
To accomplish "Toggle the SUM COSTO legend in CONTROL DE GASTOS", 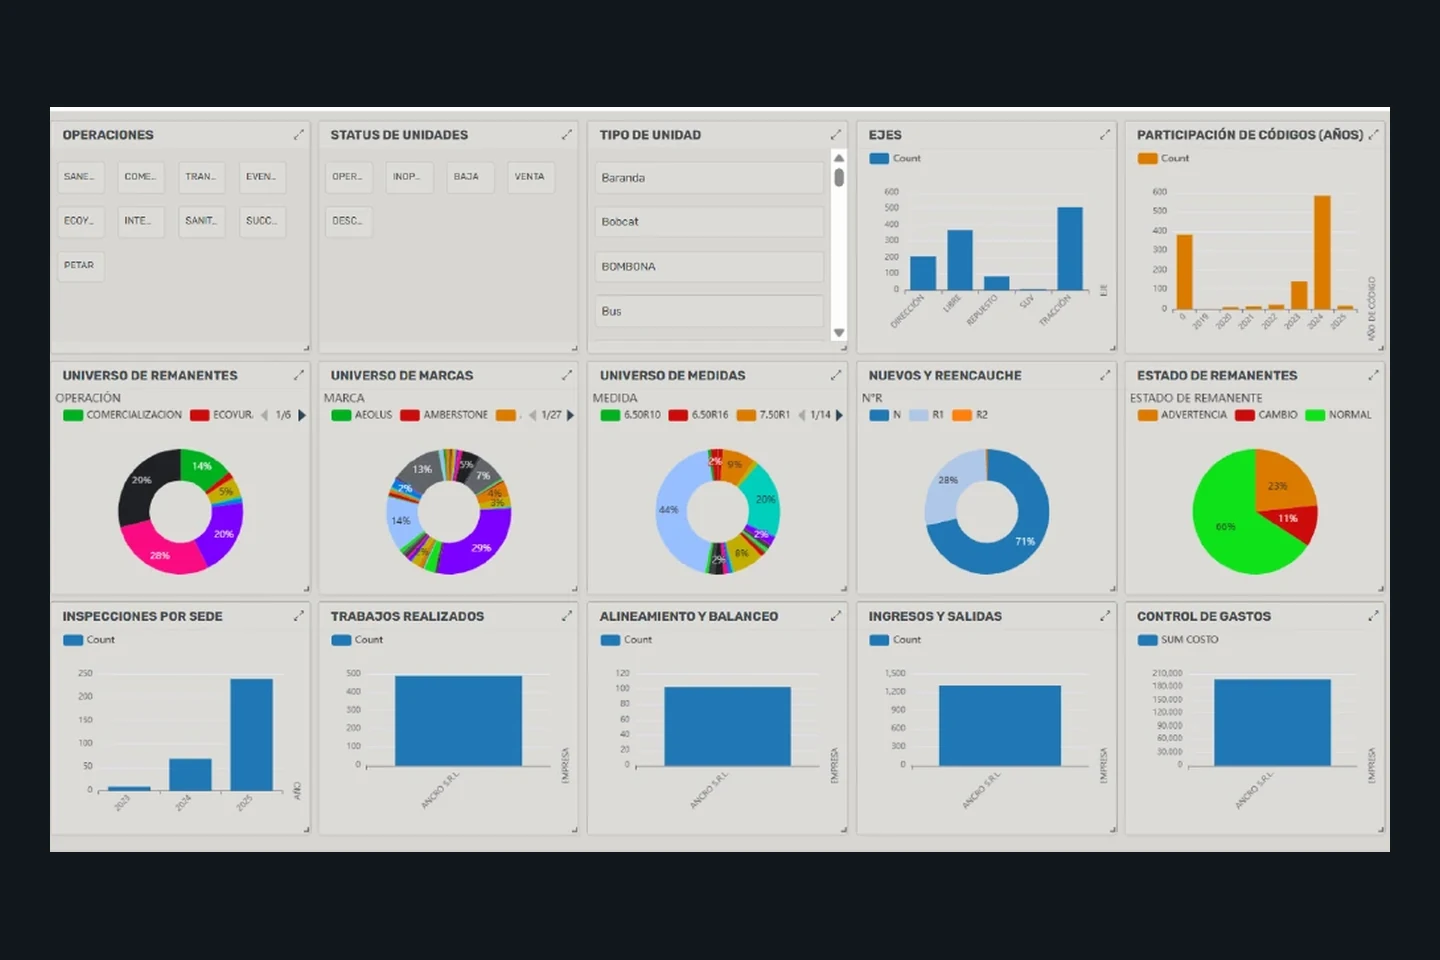I will point(1178,640).
